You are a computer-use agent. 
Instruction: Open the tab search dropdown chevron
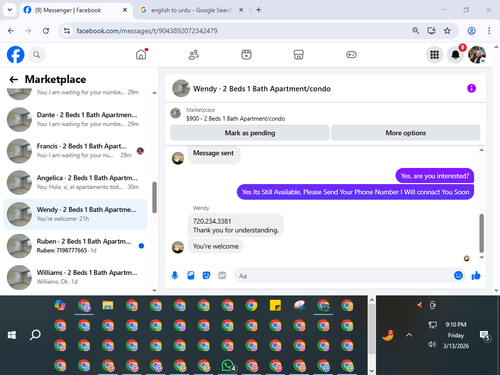pyautogui.click(x=10, y=10)
